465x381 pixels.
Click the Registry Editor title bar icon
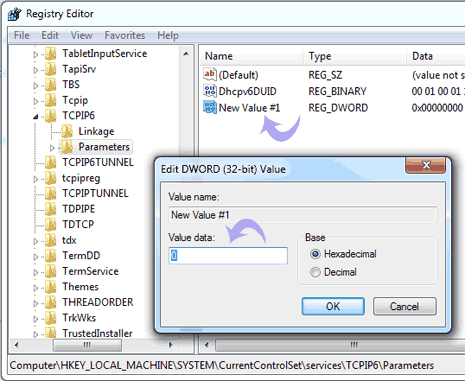pyautogui.click(x=14, y=14)
